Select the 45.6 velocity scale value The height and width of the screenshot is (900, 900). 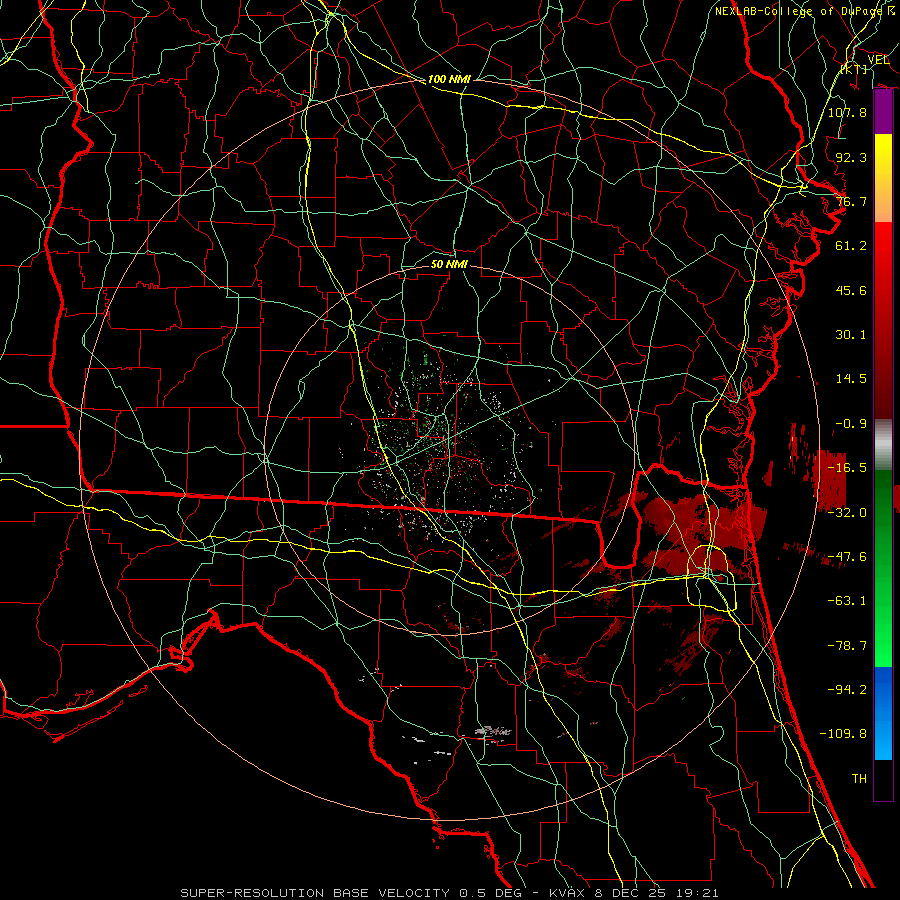pos(851,290)
